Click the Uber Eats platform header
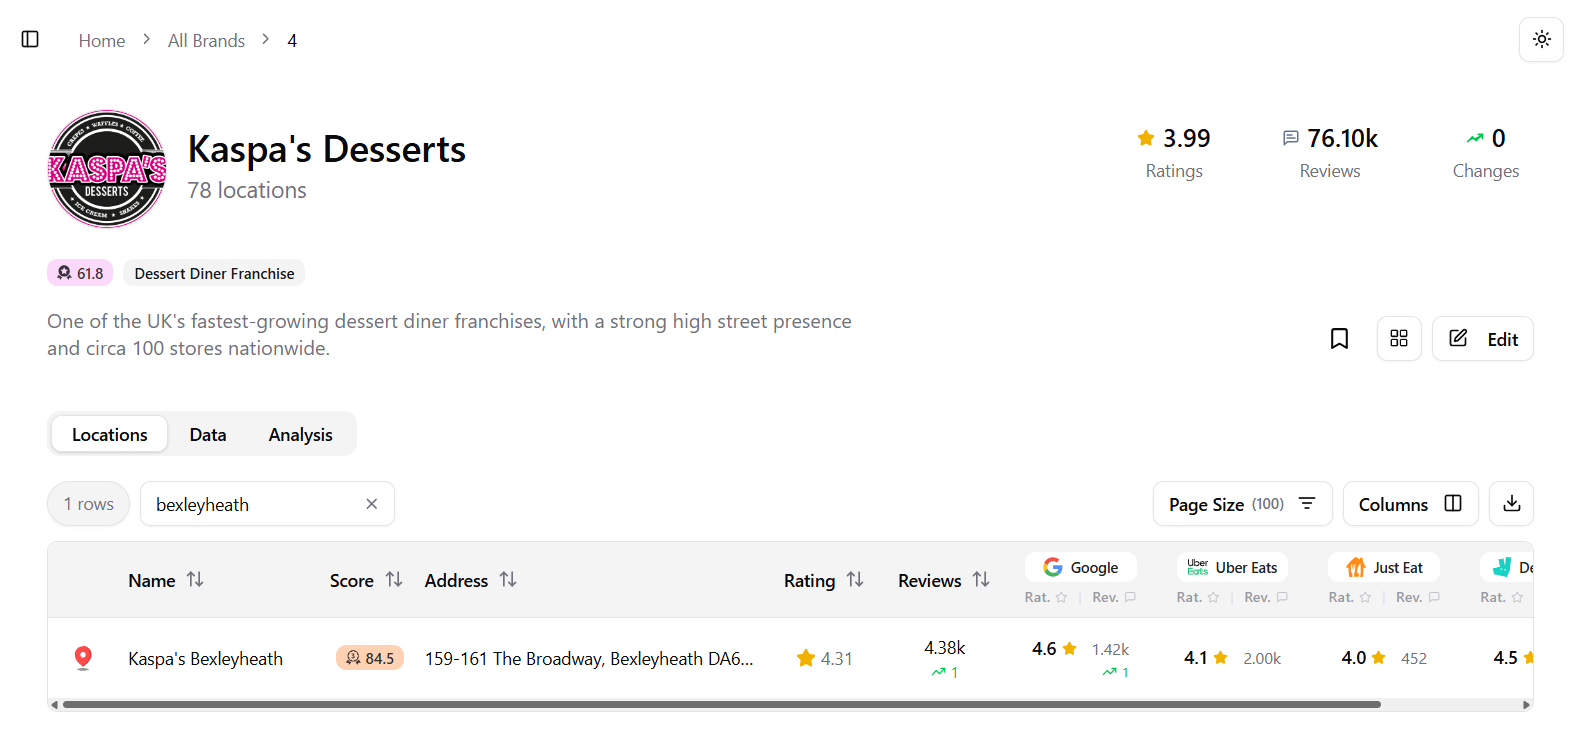The height and width of the screenshot is (752, 1581). (x=1232, y=567)
